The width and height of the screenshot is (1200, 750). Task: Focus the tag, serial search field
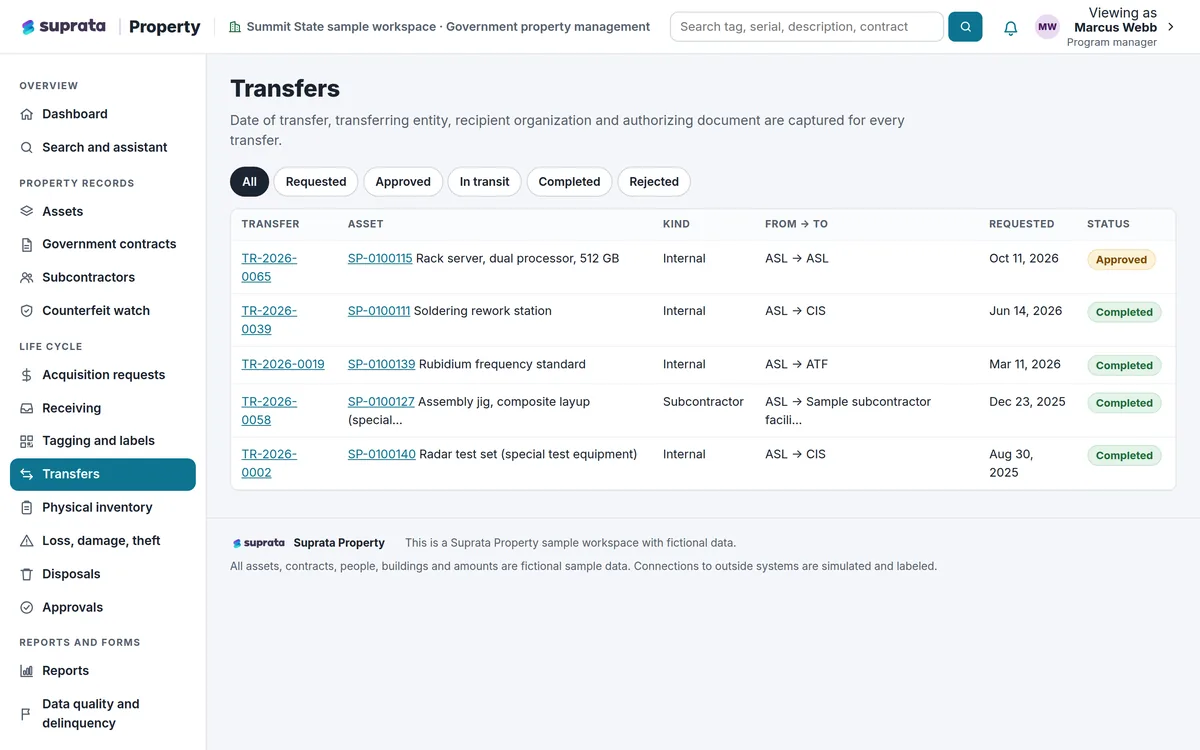point(806,27)
